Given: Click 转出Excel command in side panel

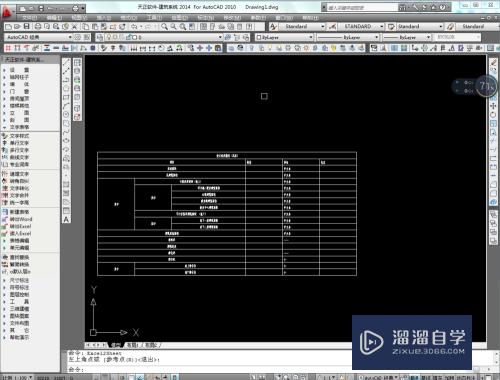Looking at the screenshot, I should (x=20, y=226).
